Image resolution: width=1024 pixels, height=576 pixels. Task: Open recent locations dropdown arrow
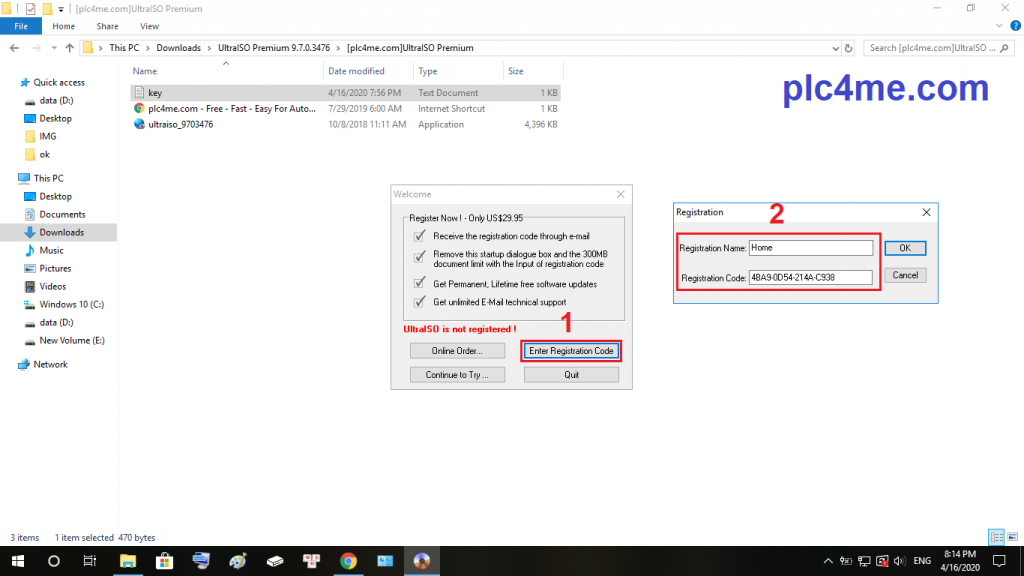54,48
